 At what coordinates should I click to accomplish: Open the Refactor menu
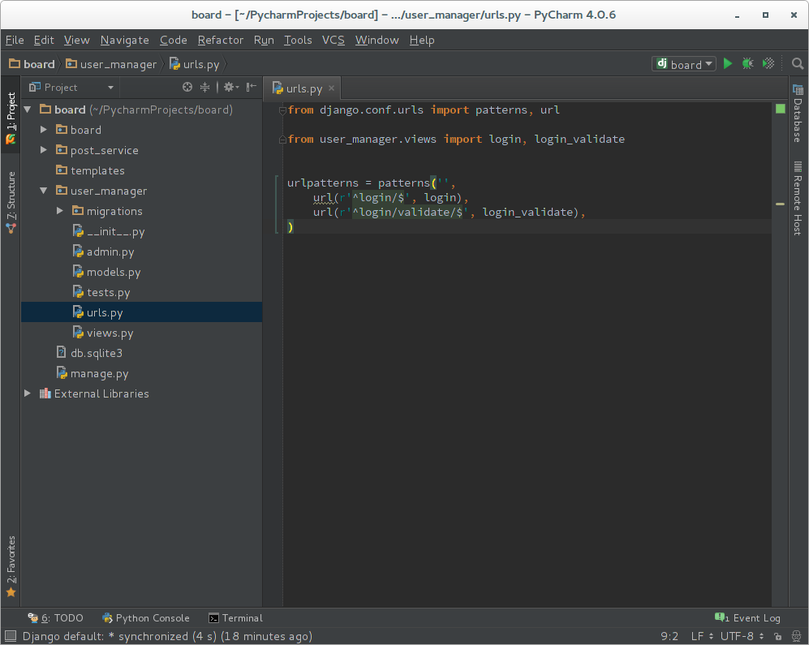click(220, 40)
